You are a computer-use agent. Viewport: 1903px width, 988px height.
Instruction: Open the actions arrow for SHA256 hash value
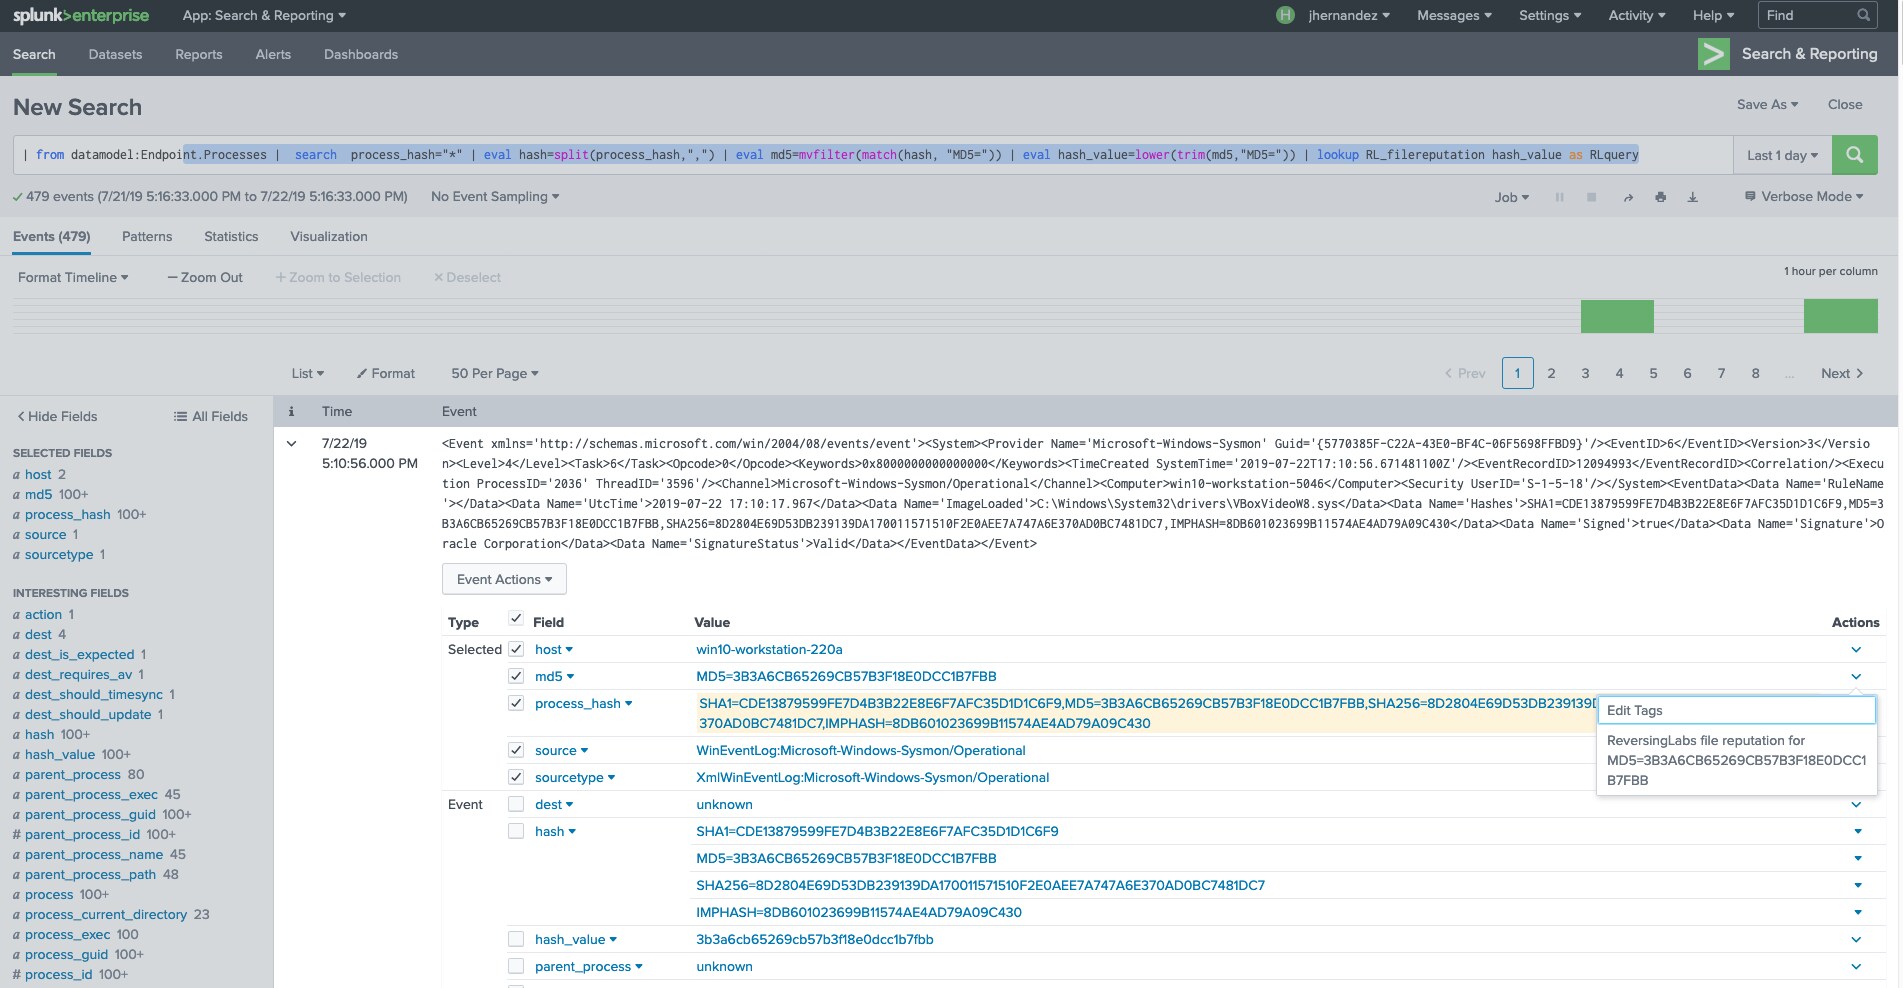[1858, 885]
